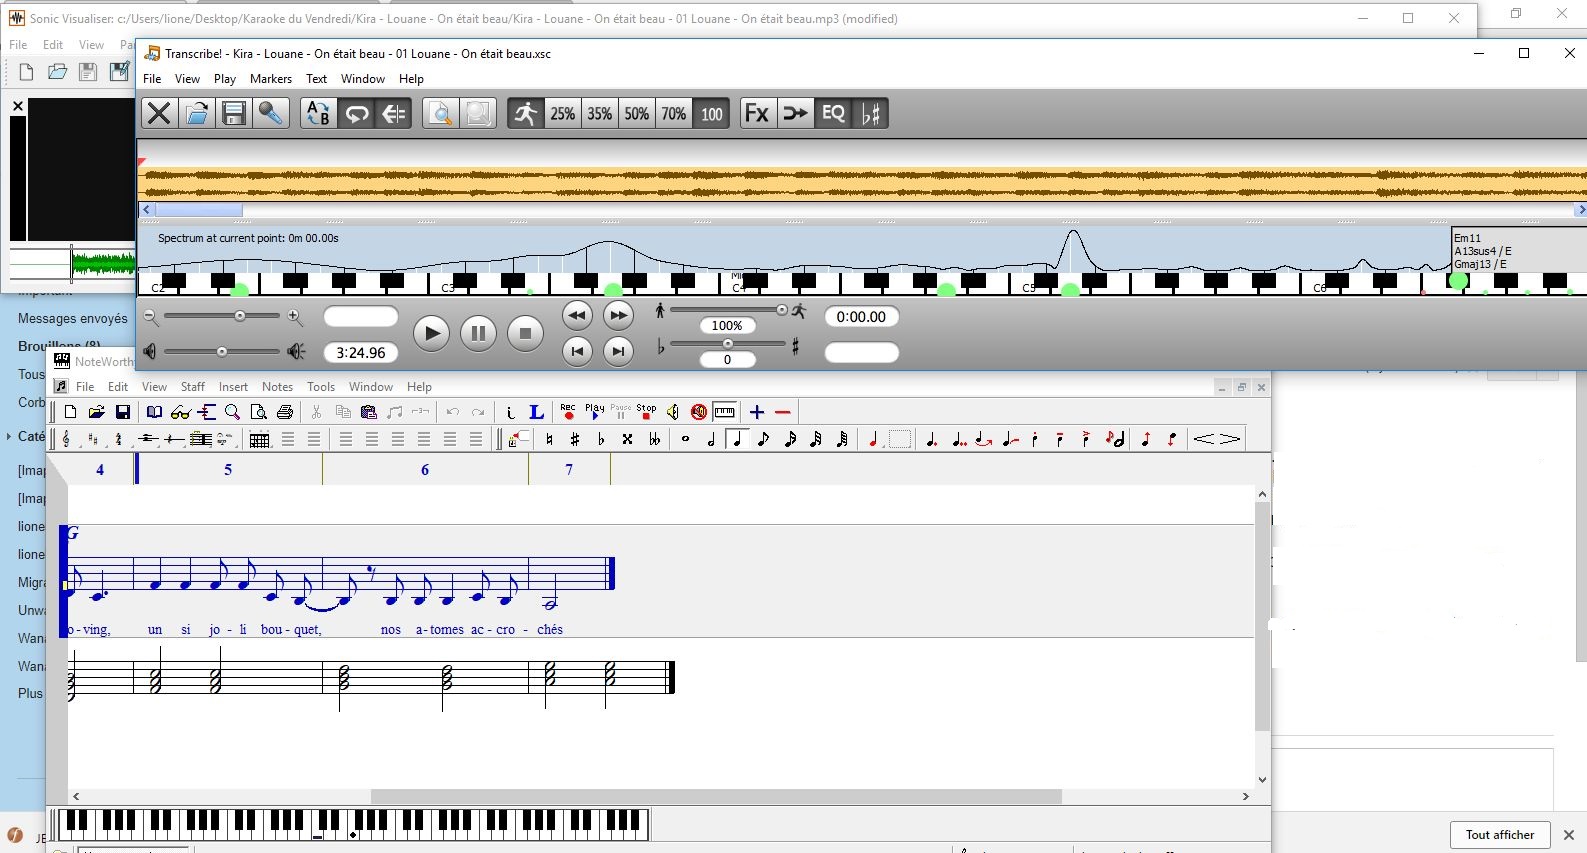Click NoteWorthy open book icon

pos(154,412)
